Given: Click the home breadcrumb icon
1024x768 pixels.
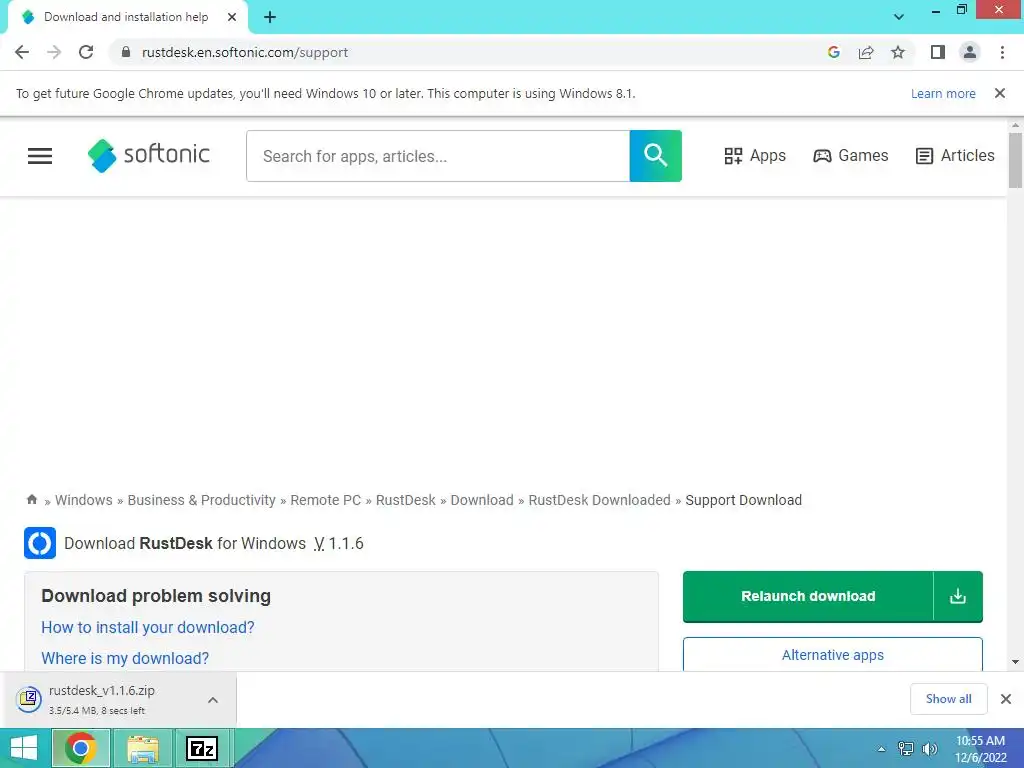Looking at the screenshot, I should tap(31, 500).
